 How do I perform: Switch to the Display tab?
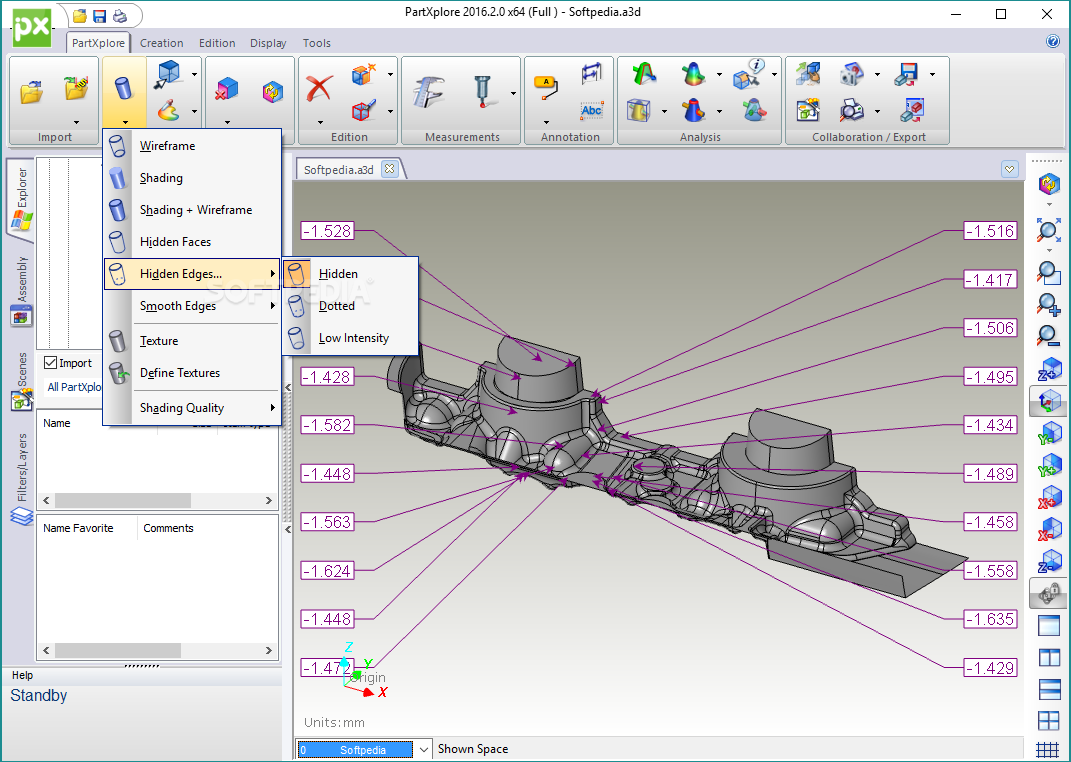(268, 42)
